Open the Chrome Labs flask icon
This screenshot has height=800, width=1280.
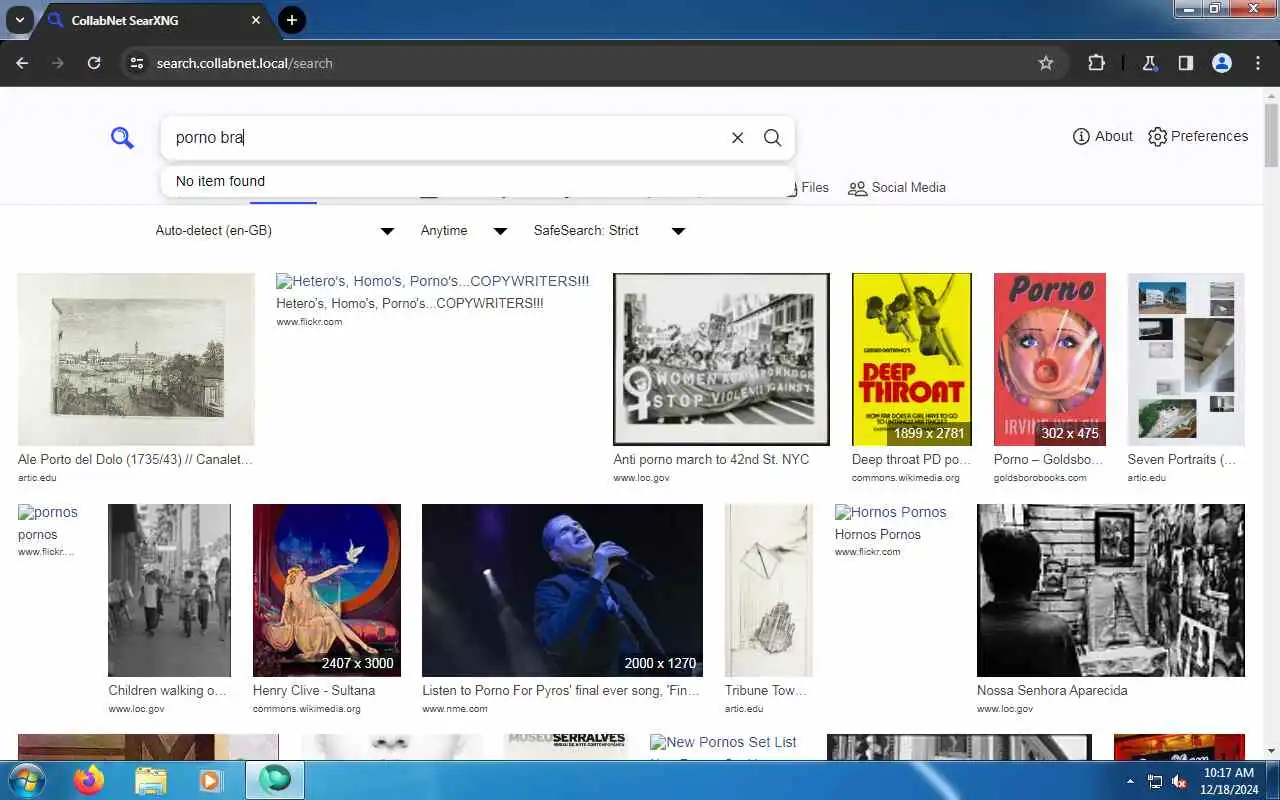click(x=1150, y=63)
